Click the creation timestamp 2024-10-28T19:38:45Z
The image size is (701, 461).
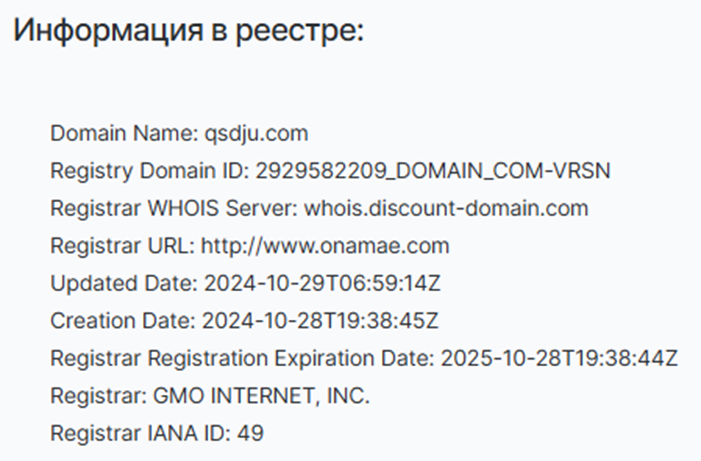(320, 321)
